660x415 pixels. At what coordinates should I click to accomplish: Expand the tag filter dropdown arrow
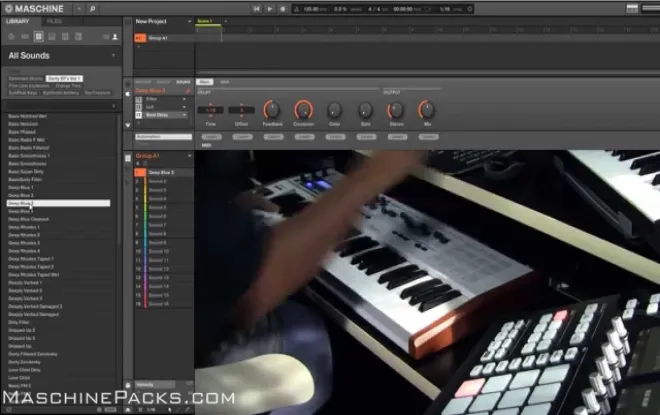tap(114, 106)
